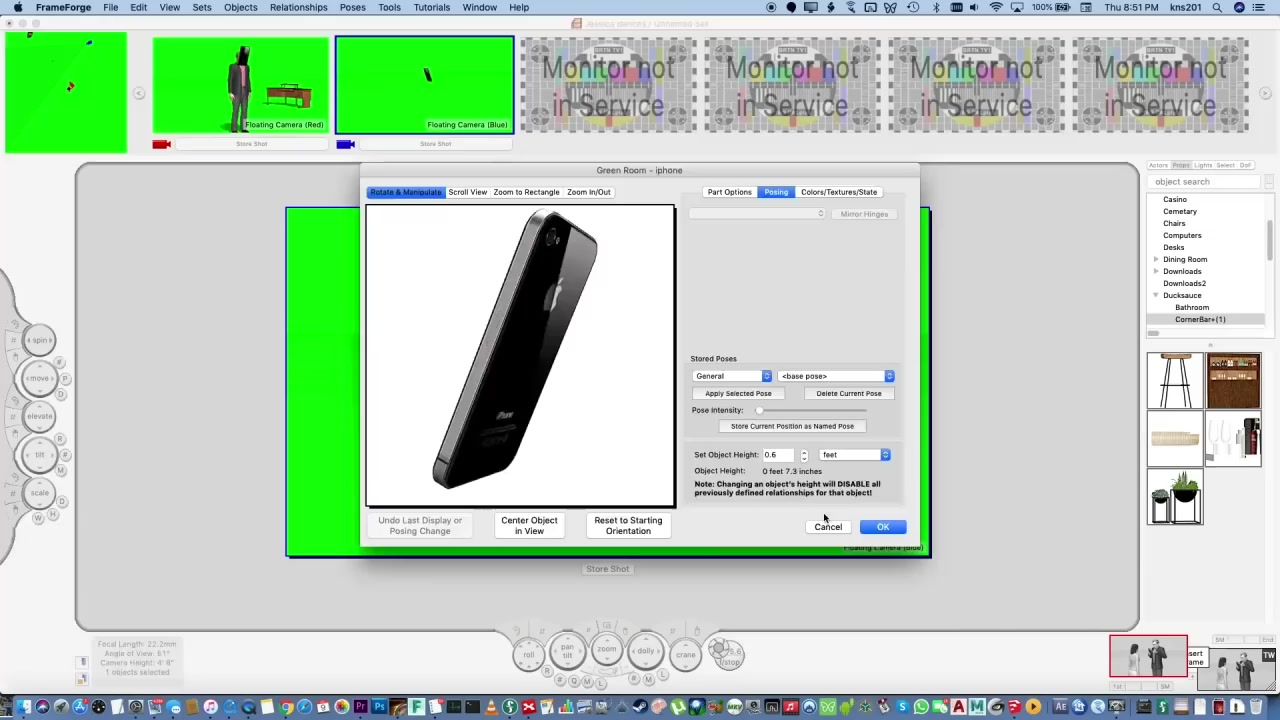Open the feet units dropdown
1280x720 pixels.
pos(855,455)
